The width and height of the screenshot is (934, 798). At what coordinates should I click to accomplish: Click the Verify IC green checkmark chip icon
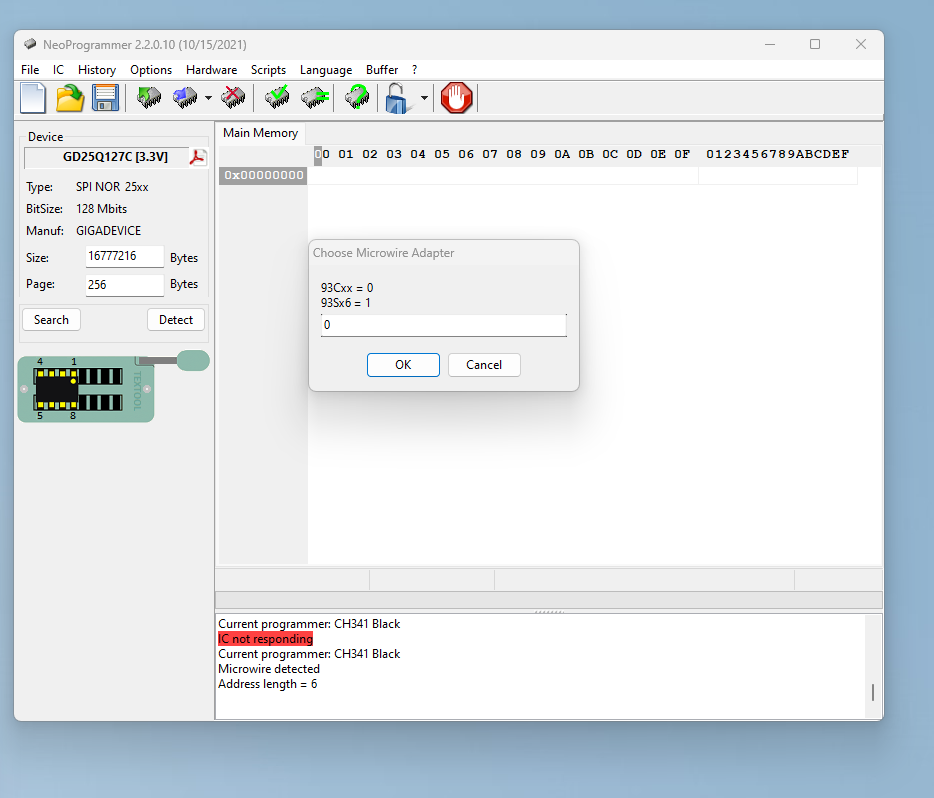(278, 97)
